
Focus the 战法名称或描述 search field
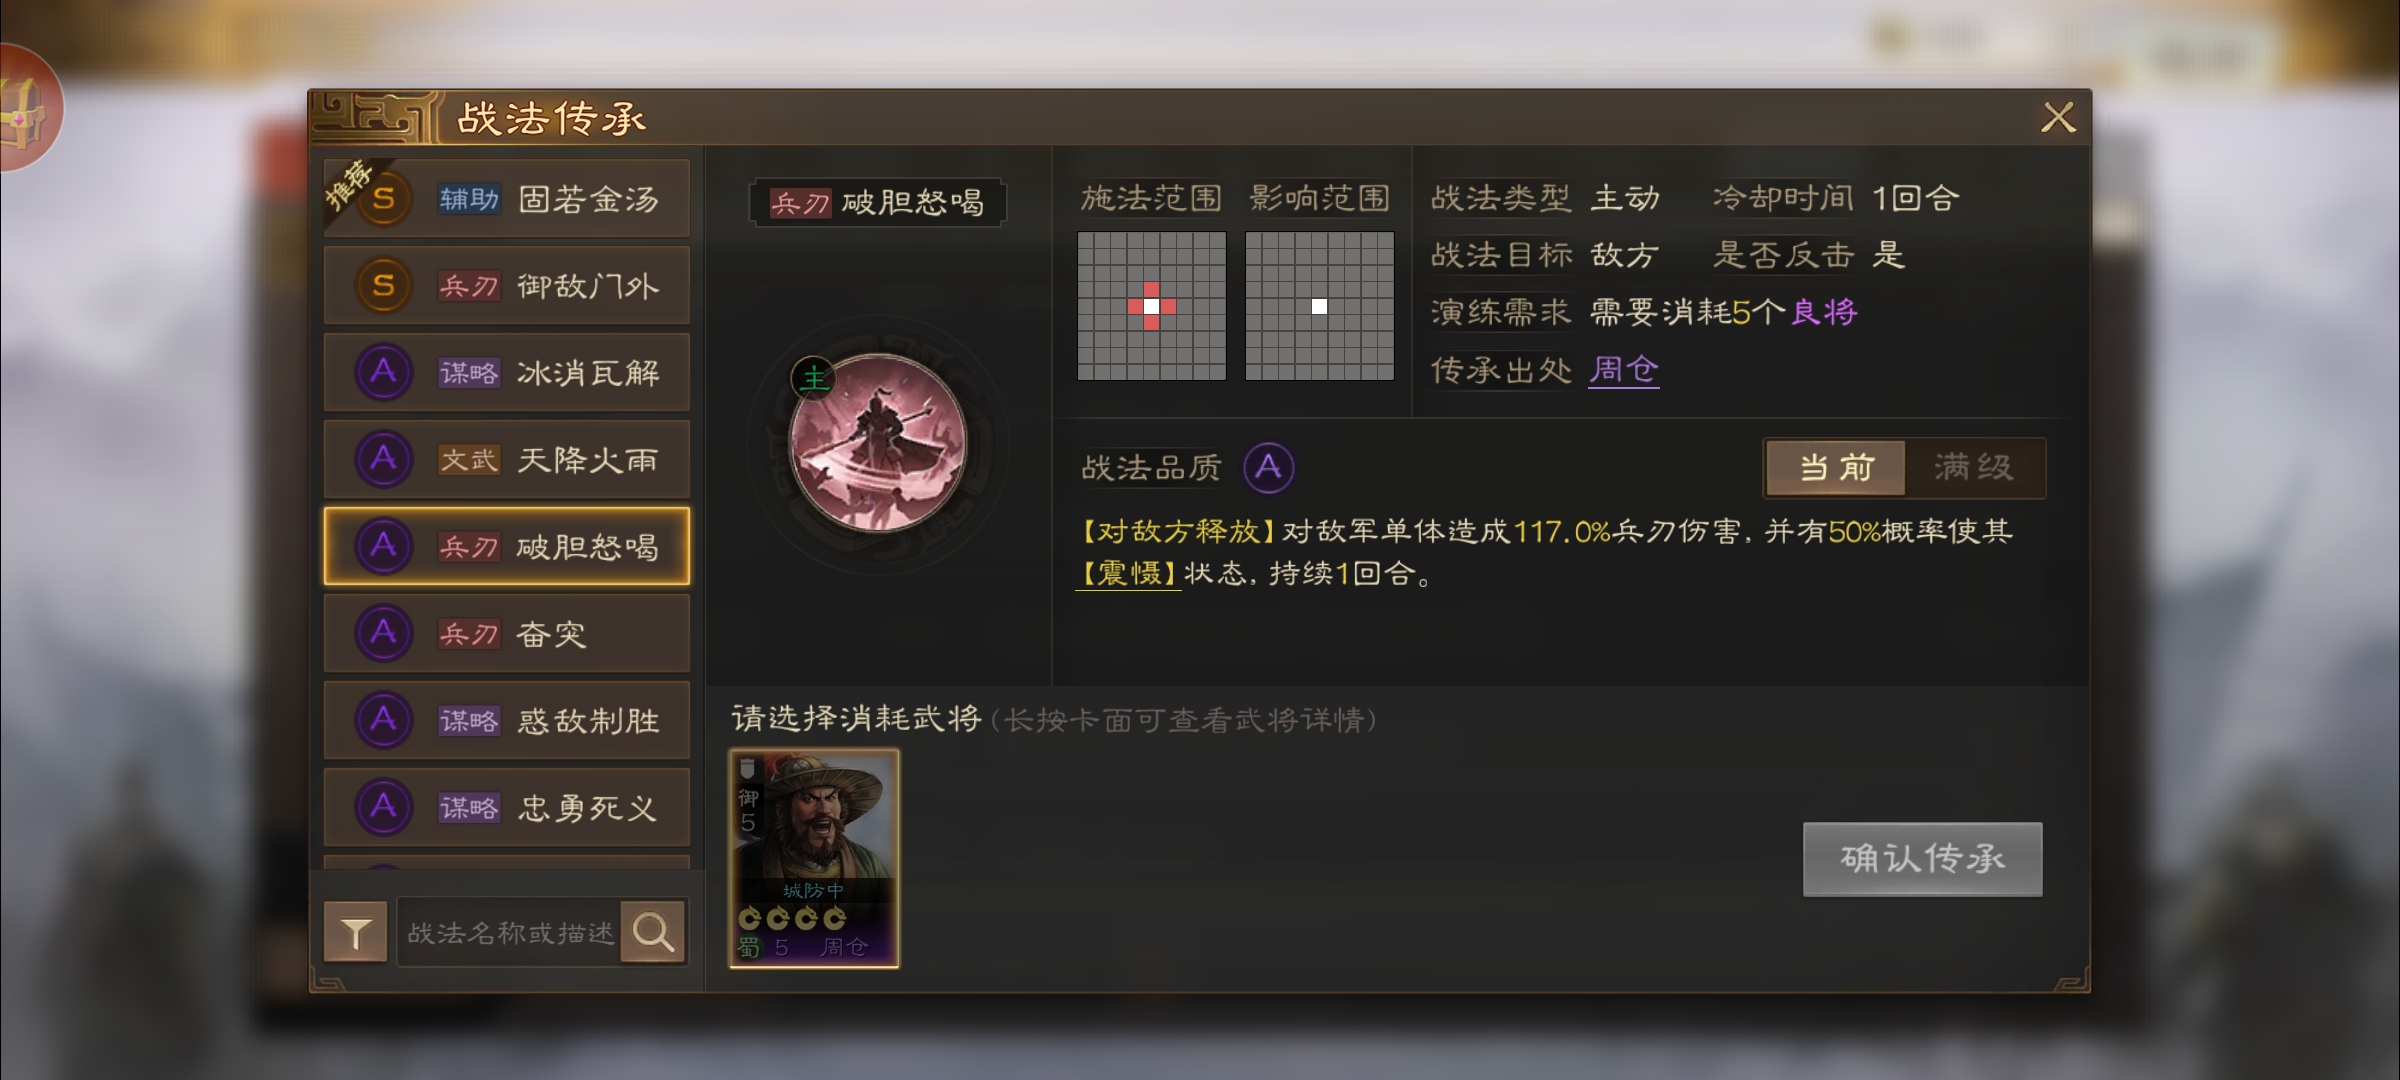tap(509, 932)
